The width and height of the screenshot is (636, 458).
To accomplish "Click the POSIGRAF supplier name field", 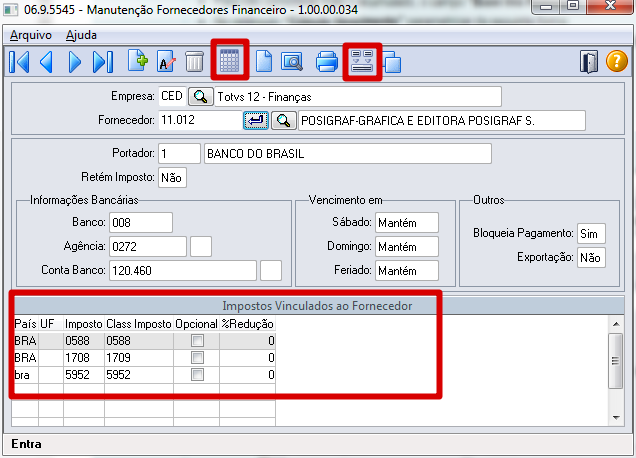I will (442, 120).
